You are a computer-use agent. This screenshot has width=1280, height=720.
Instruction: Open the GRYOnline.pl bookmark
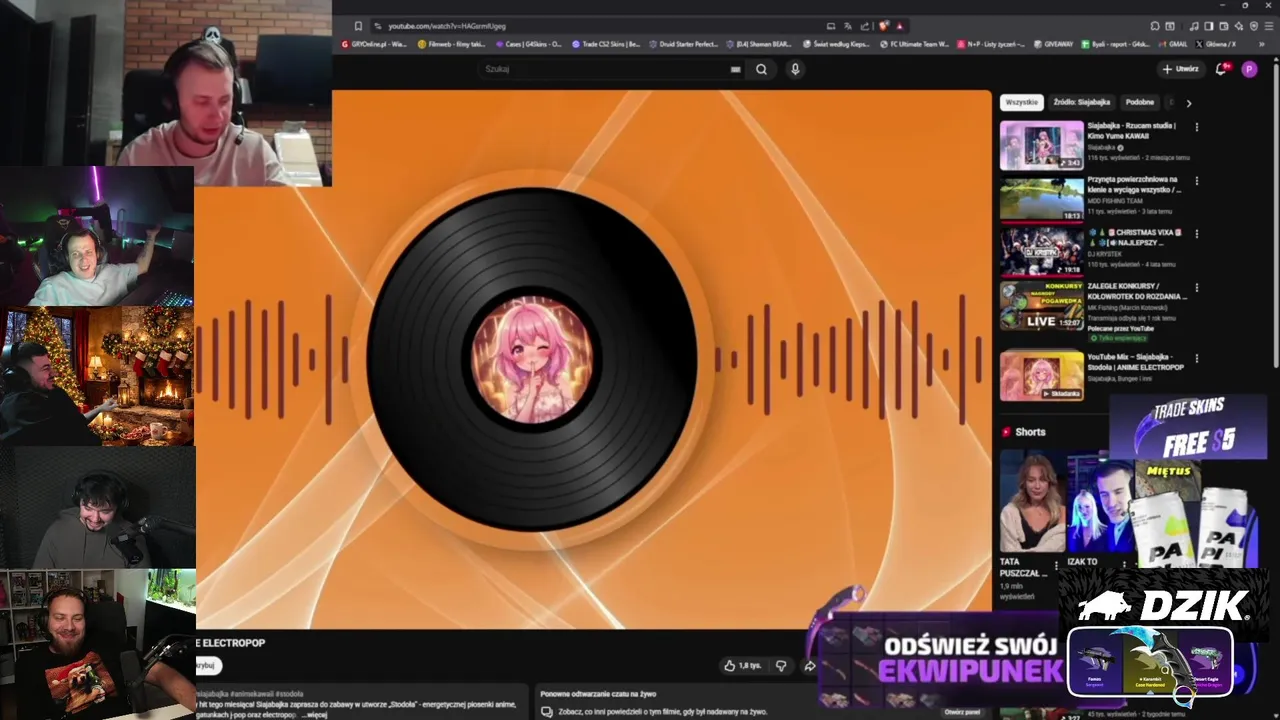tap(374, 44)
